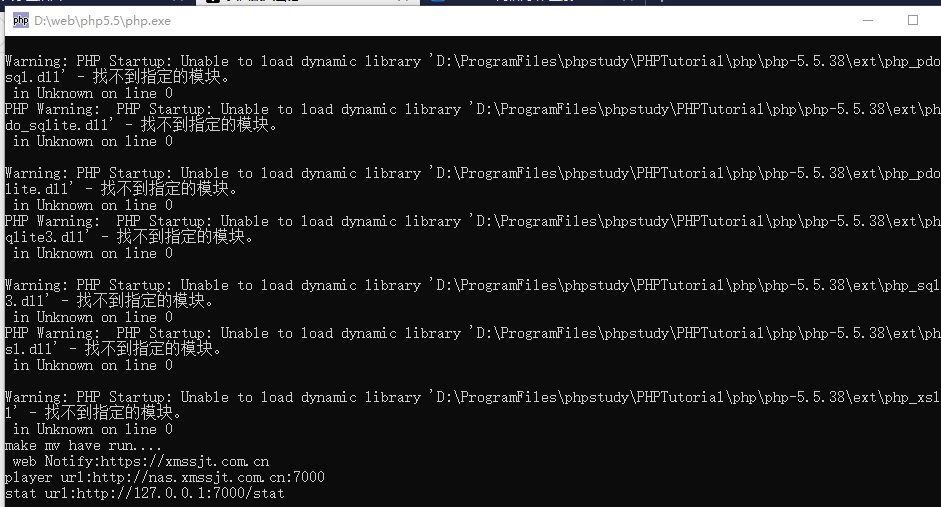
Task: Click the 'qlite3.dll' not-found message line
Action: pyautogui.click(x=129, y=237)
